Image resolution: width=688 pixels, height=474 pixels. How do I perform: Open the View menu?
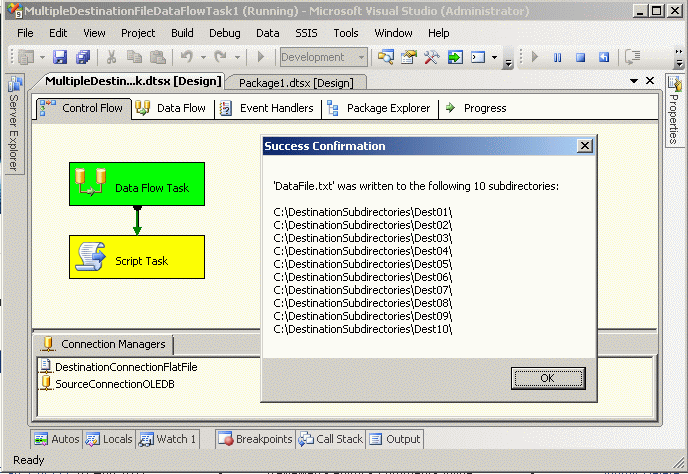coord(94,33)
